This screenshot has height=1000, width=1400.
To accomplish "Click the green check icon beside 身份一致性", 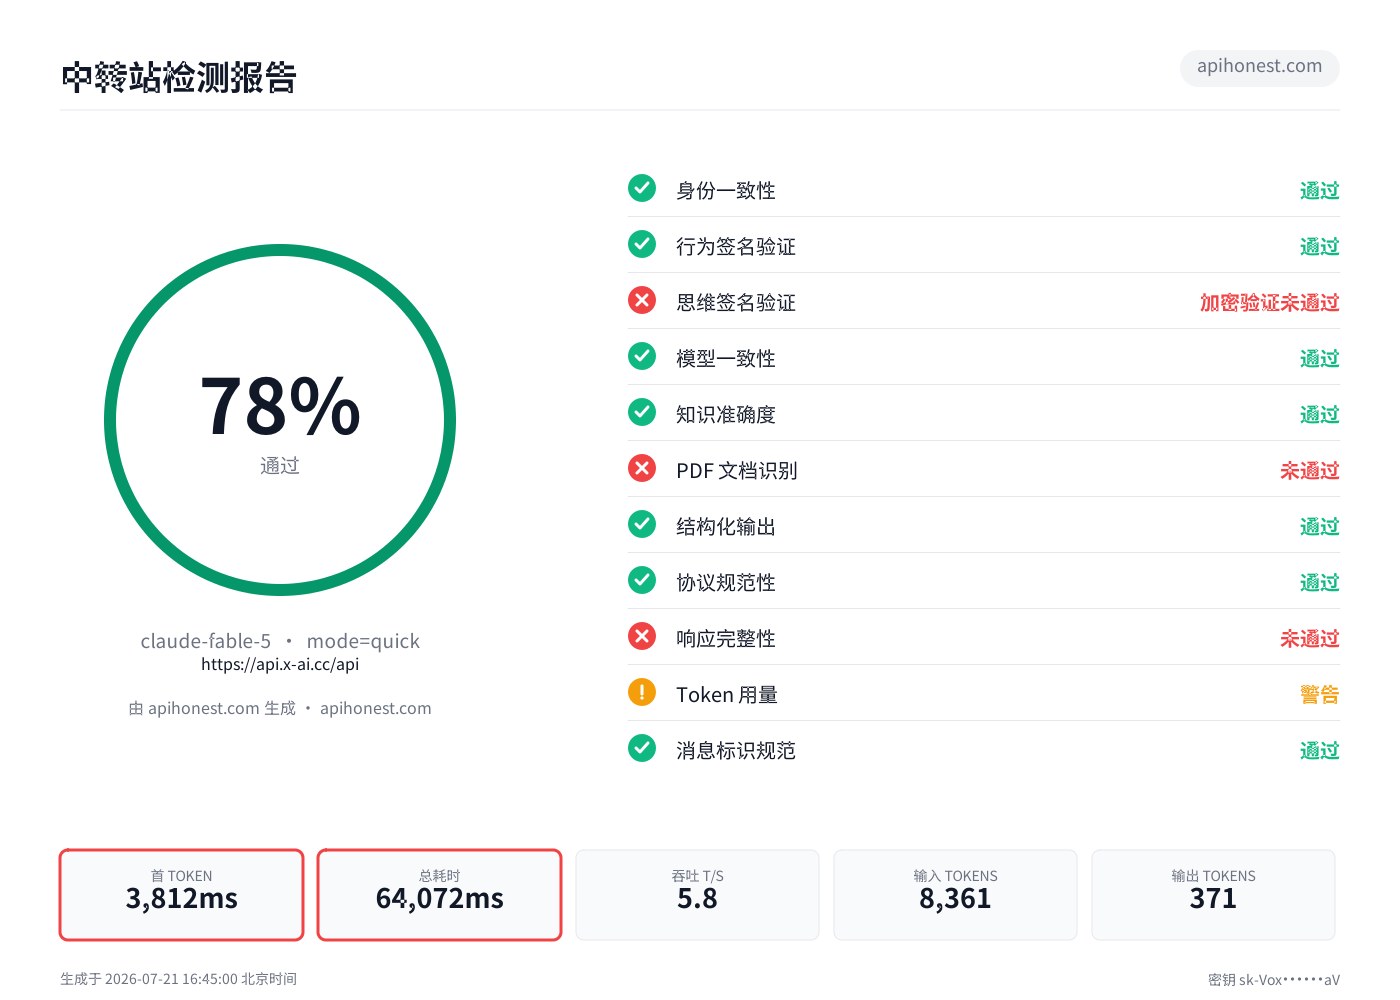I will [x=642, y=188].
